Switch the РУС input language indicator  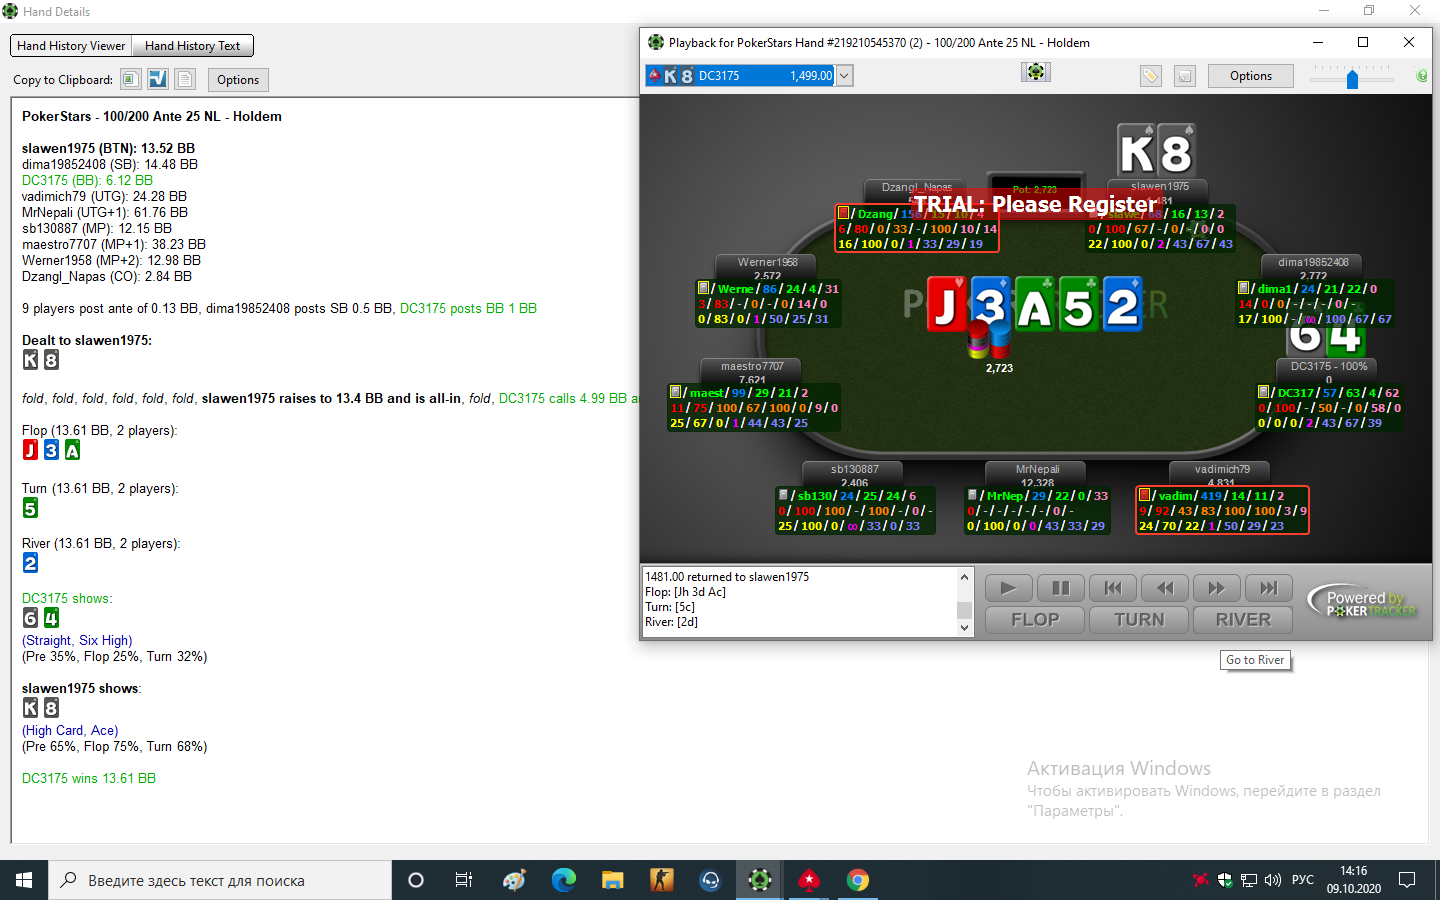pos(1303,880)
